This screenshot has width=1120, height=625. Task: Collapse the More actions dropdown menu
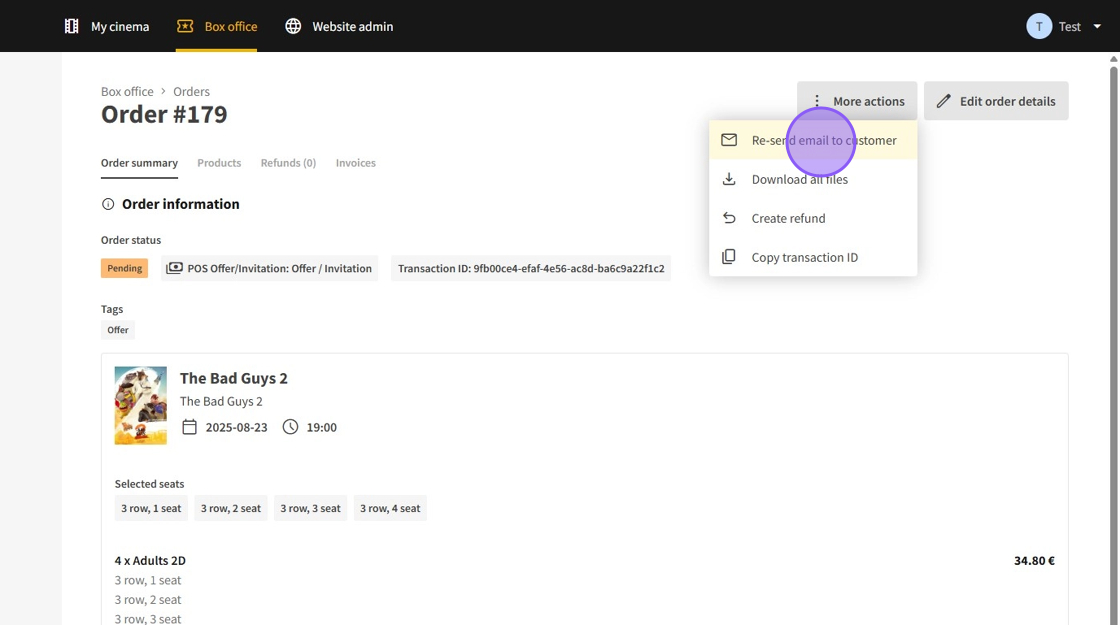click(x=857, y=101)
